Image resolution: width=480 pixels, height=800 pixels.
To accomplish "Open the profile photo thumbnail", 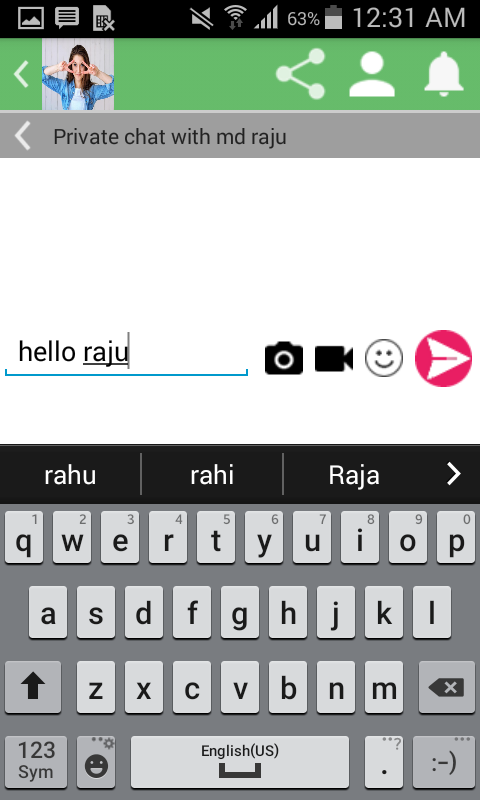I will pyautogui.click(x=78, y=74).
